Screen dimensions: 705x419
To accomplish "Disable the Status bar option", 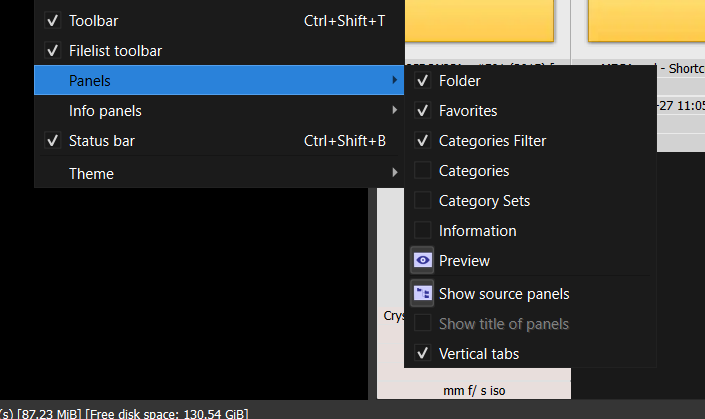I will click(52, 141).
